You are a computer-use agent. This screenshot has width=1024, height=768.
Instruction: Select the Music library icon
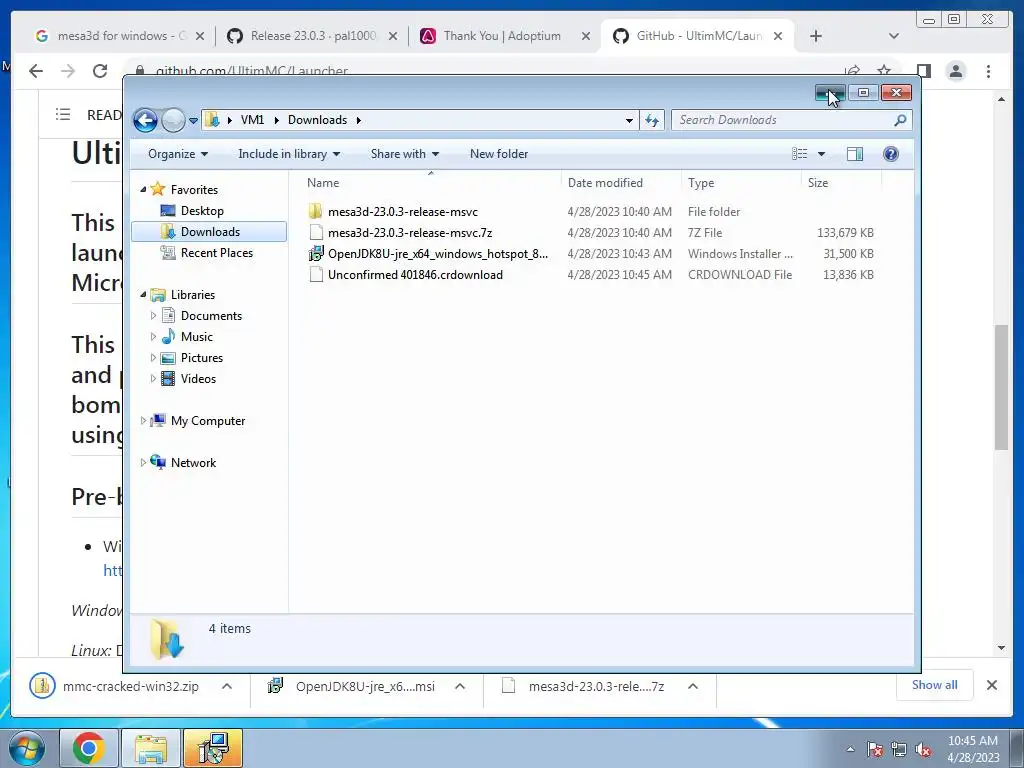pyautogui.click(x=168, y=337)
